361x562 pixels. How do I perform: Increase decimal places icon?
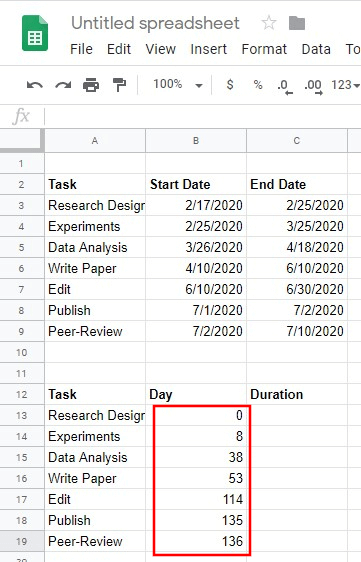point(313,86)
